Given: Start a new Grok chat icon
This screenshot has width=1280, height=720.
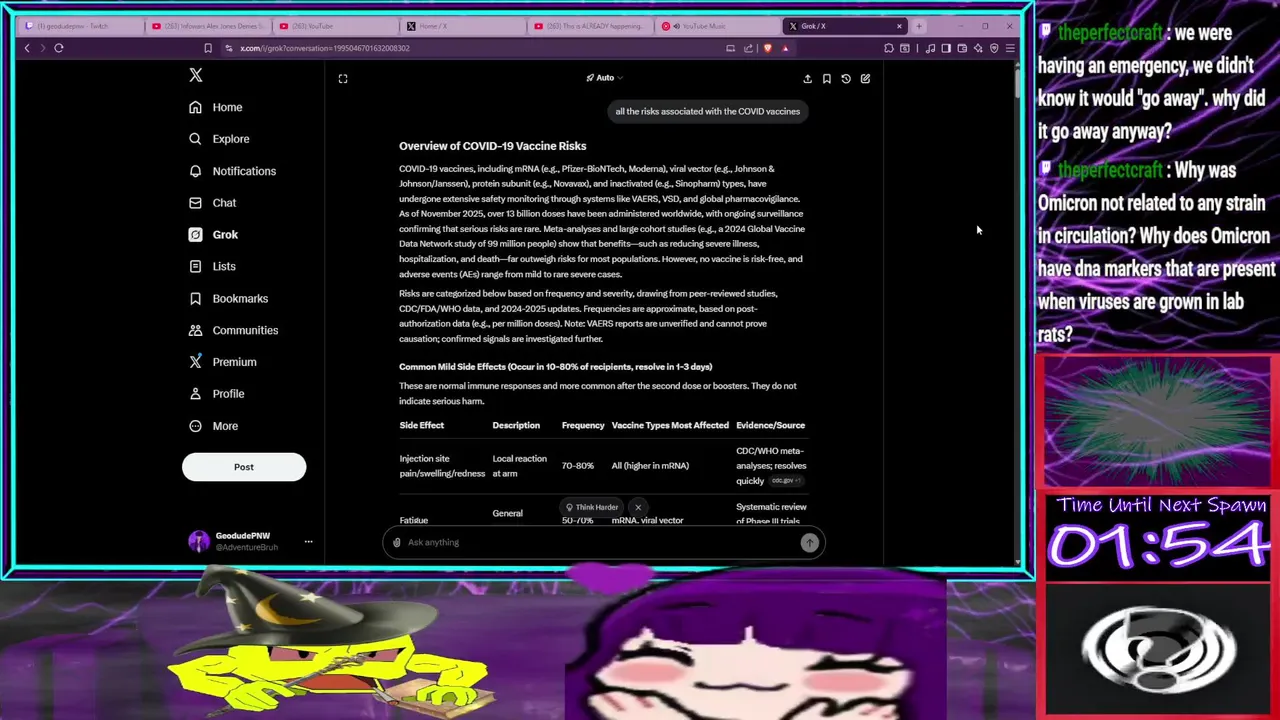Looking at the screenshot, I should click(x=865, y=78).
